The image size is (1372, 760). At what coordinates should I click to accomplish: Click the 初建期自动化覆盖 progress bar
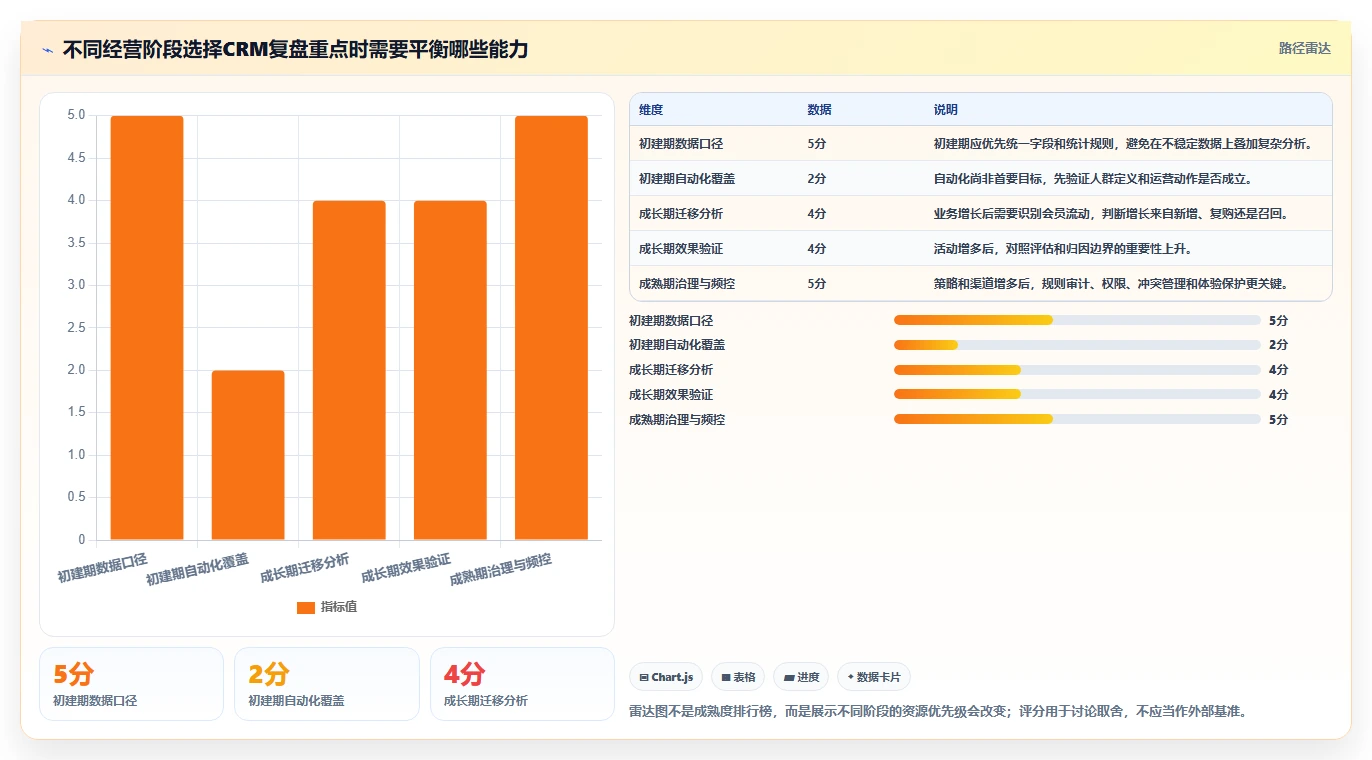coord(1077,345)
